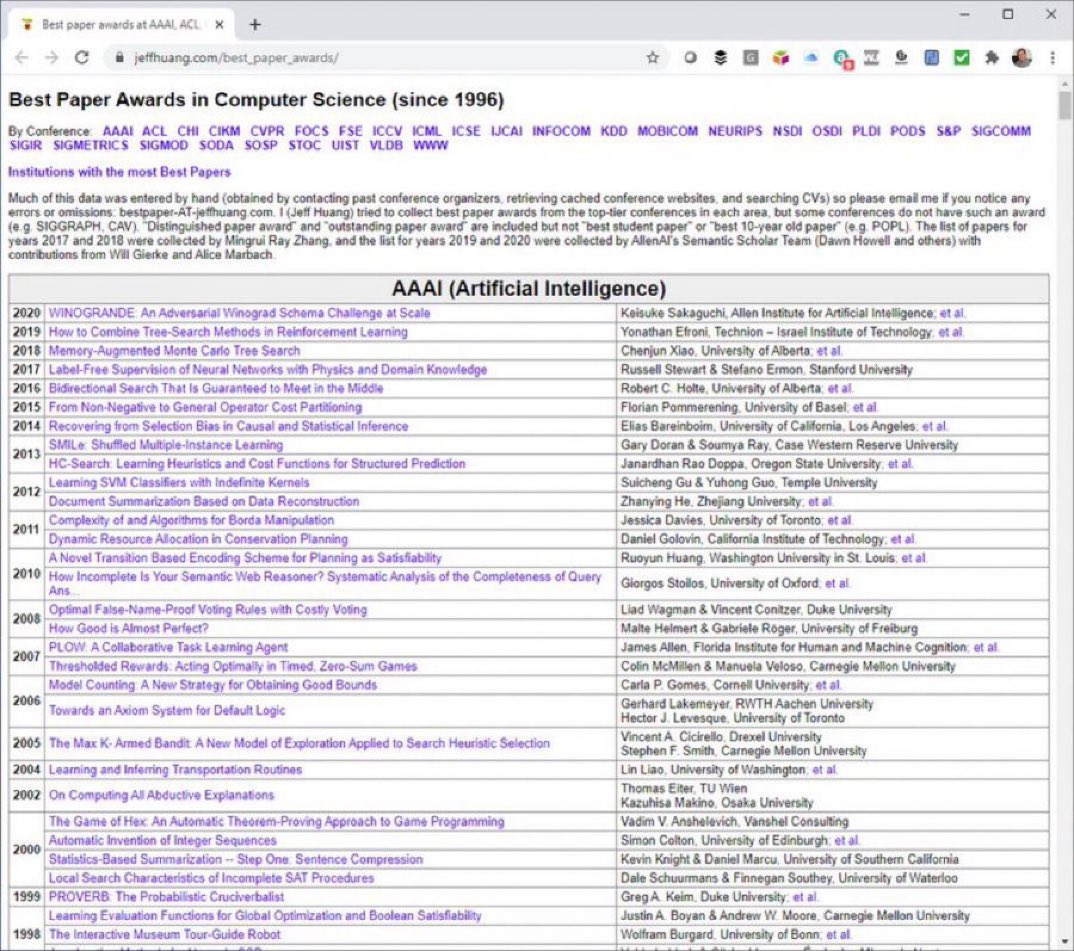
Task: Open On Computing All Abductive Explanations paper
Action: point(161,795)
